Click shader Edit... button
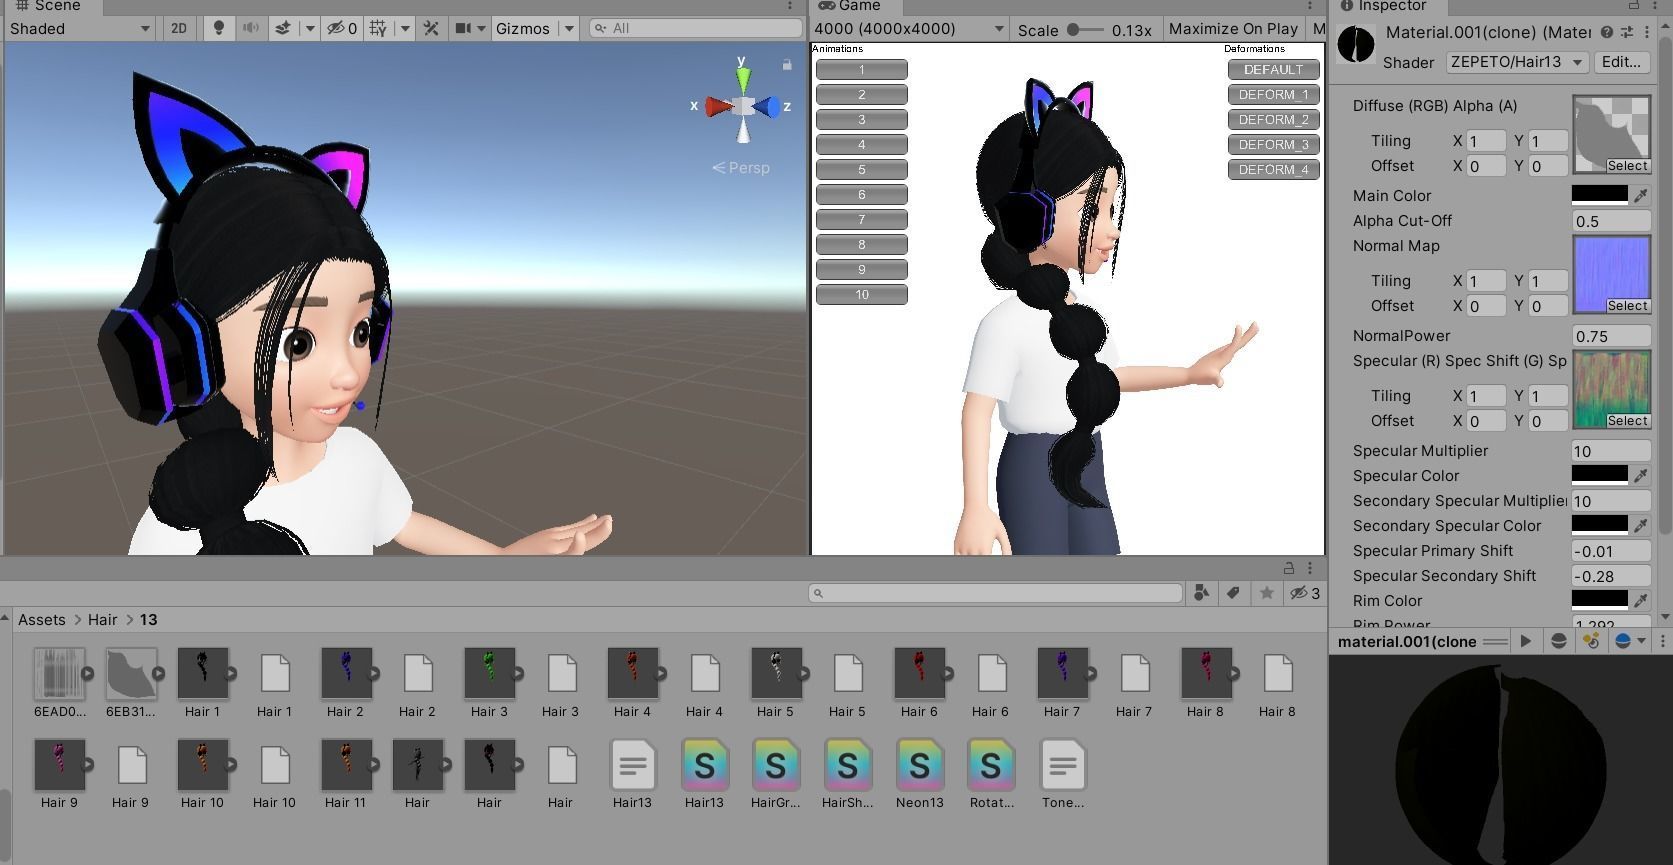The height and width of the screenshot is (865, 1673). click(1620, 62)
